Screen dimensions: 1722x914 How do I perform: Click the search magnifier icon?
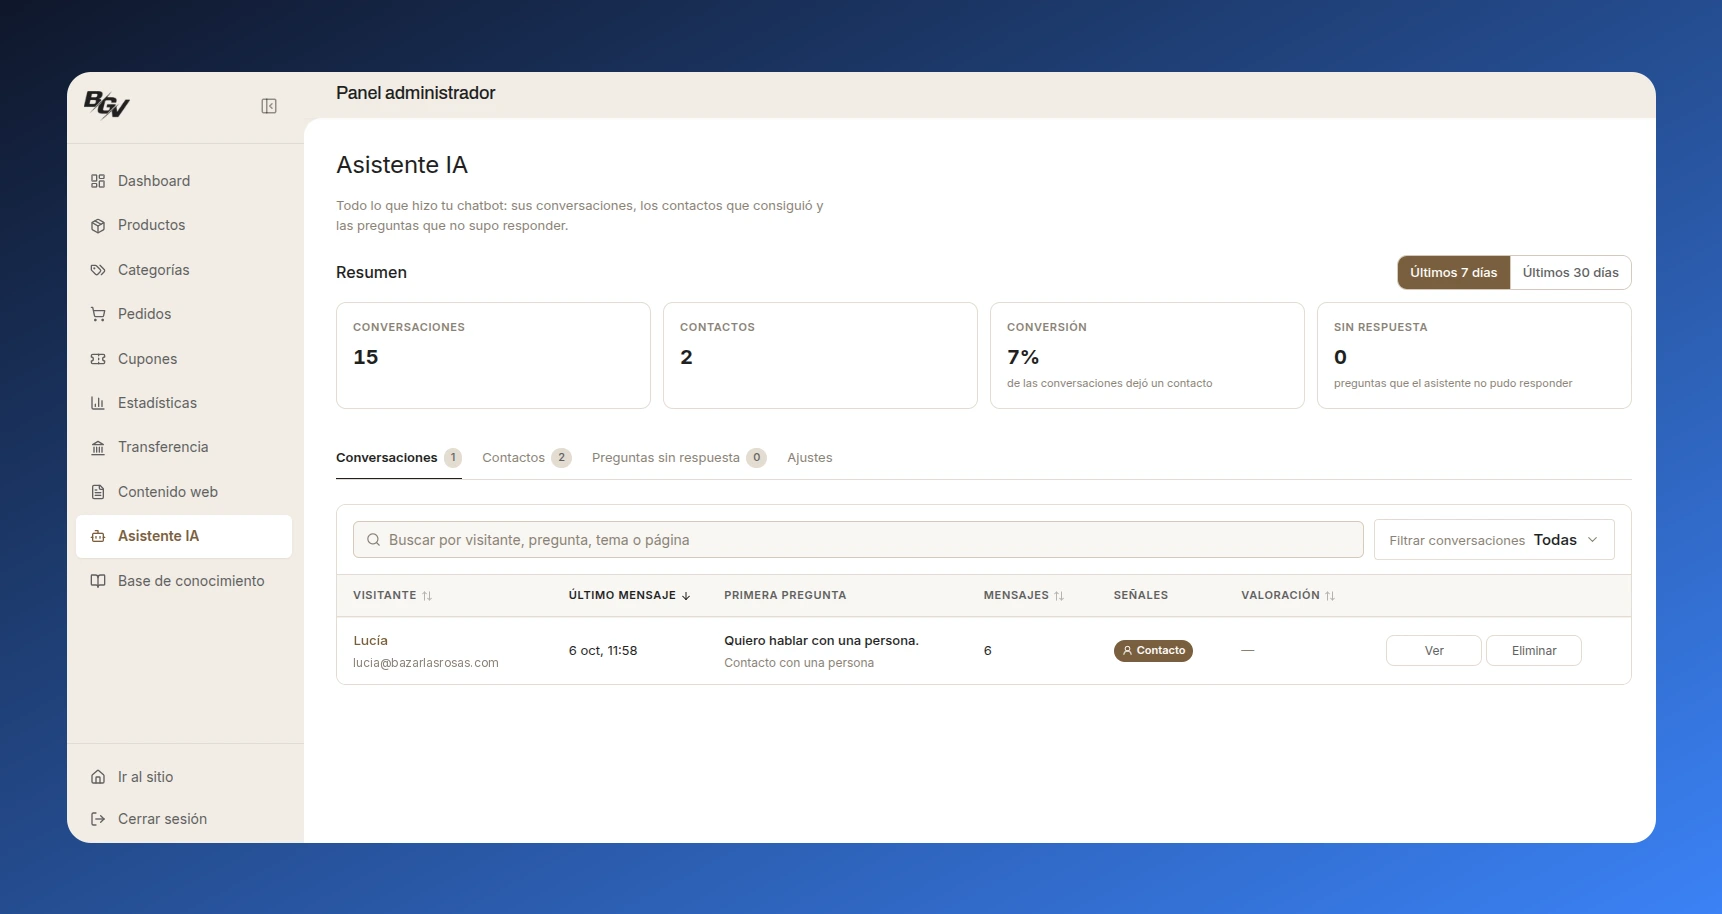click(373, 540)
